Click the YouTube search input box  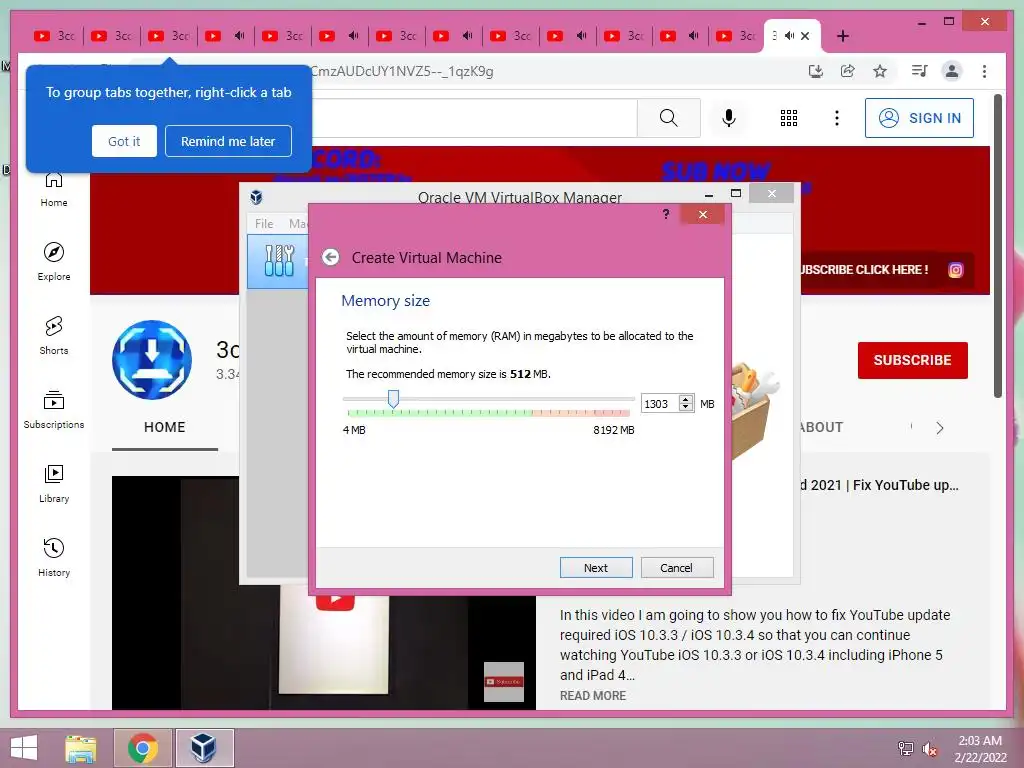[474, 118]
